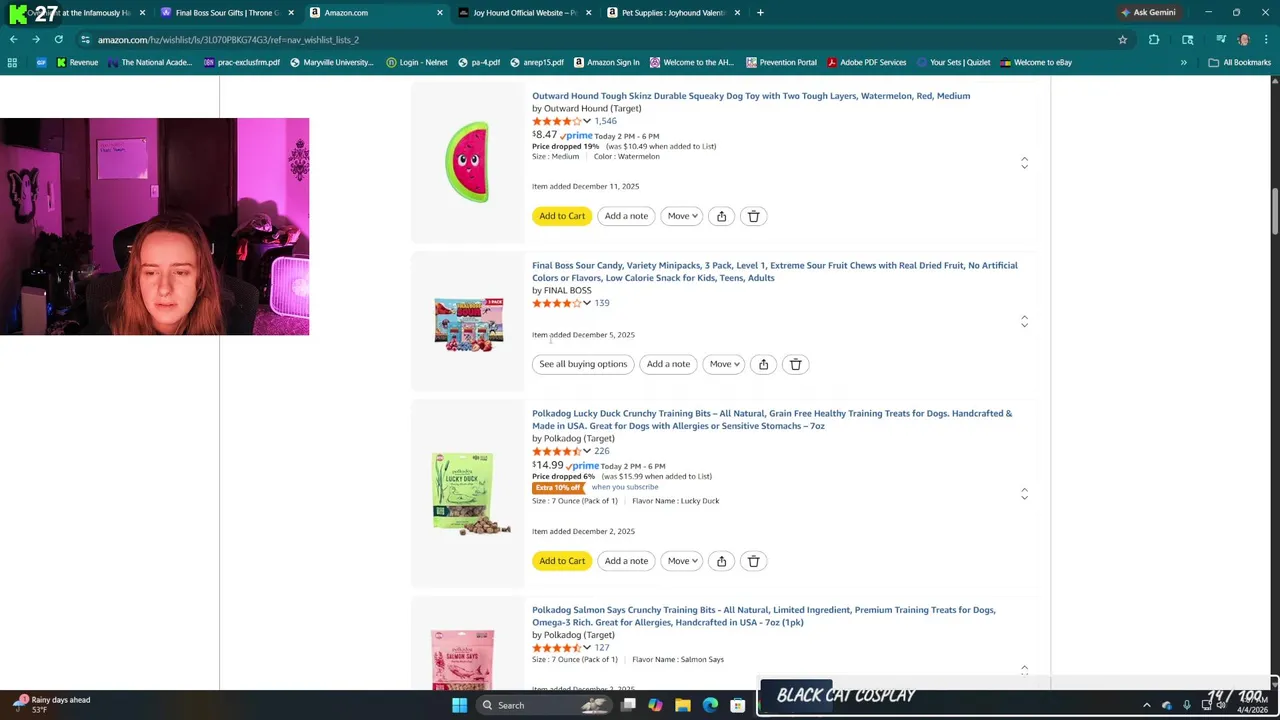Expand the rating dropdown for Final Boss candy

[x=587, y=303]
